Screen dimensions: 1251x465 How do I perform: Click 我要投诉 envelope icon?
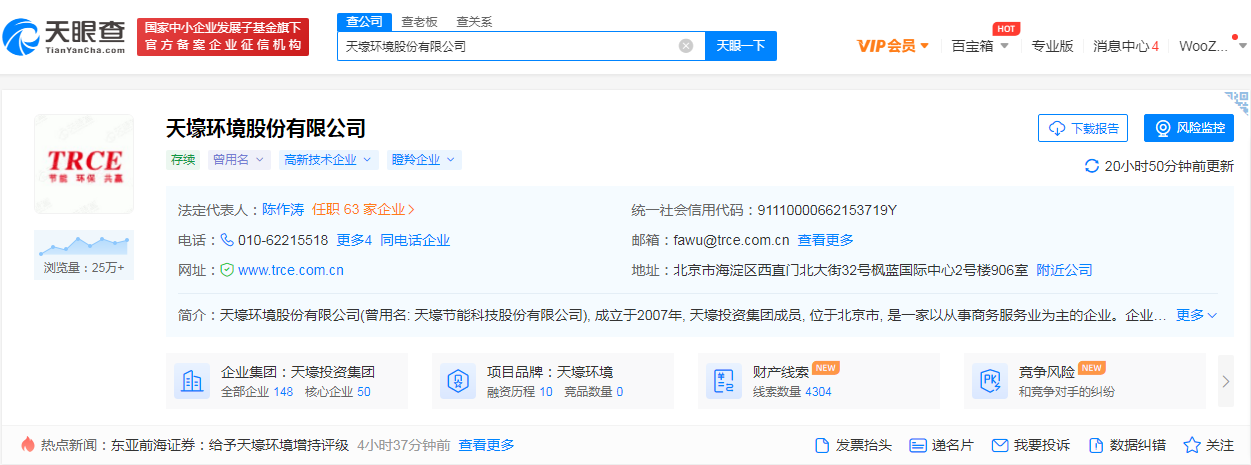pos(999,445)
